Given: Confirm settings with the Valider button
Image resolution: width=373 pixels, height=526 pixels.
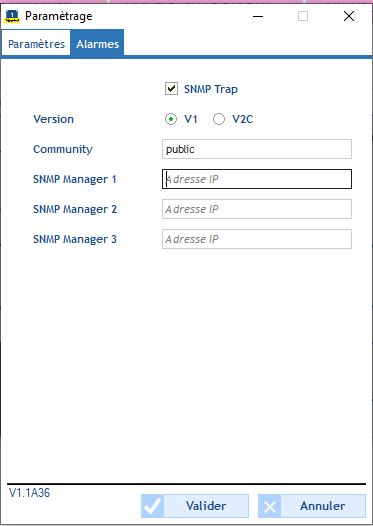Looking at the screenshot, I should [195, 506].
